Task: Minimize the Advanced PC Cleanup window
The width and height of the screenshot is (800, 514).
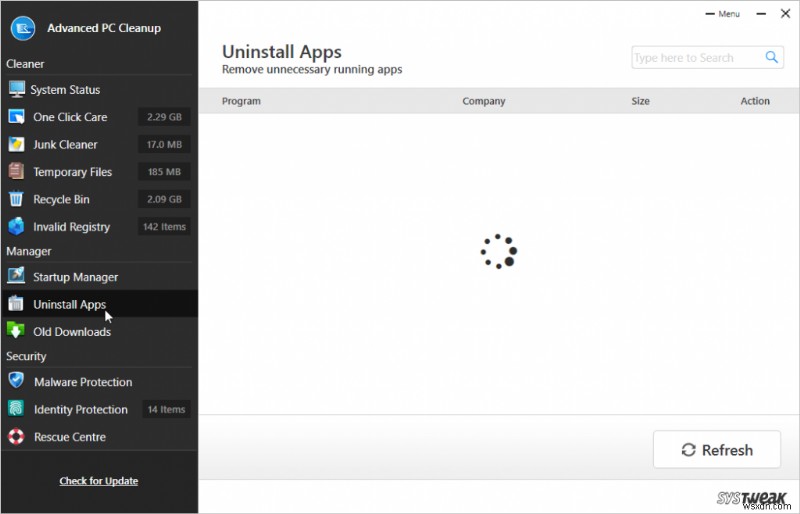Action: tap(761, 14)
